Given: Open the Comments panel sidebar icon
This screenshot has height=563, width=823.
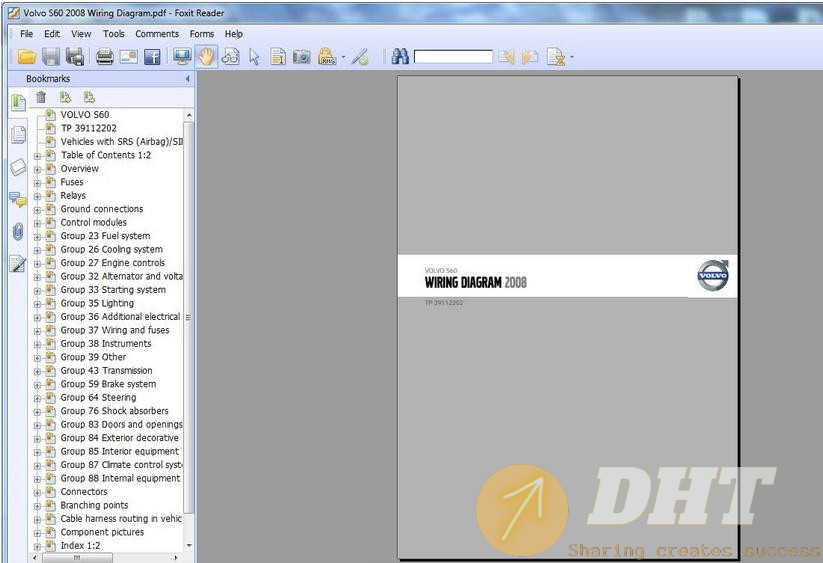Looking at the screenshot, I should [18, 199].
